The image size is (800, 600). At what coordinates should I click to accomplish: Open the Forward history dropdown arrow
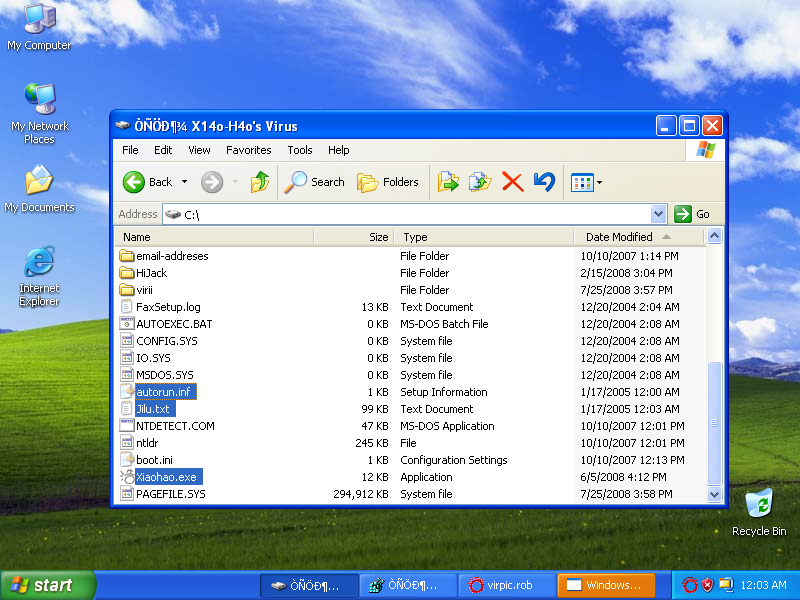(x=235, y=182)
